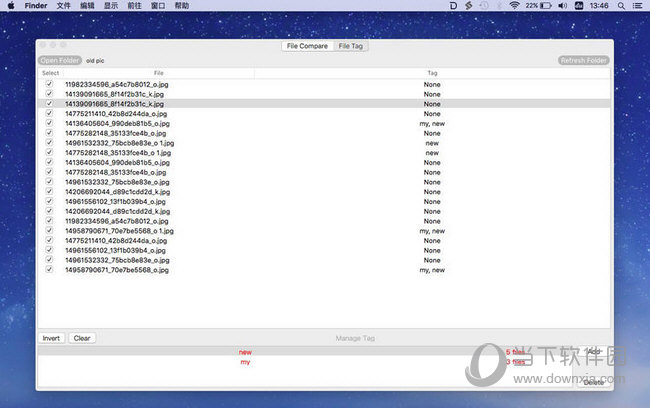
Task: Open the 文件 menu
Action: 63,5
